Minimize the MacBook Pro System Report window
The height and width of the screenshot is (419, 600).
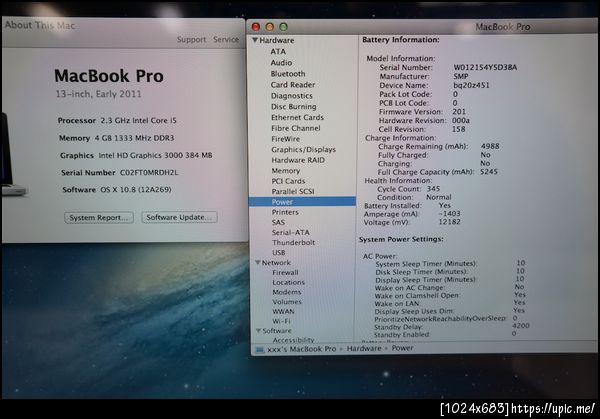(x=269, y=26)
